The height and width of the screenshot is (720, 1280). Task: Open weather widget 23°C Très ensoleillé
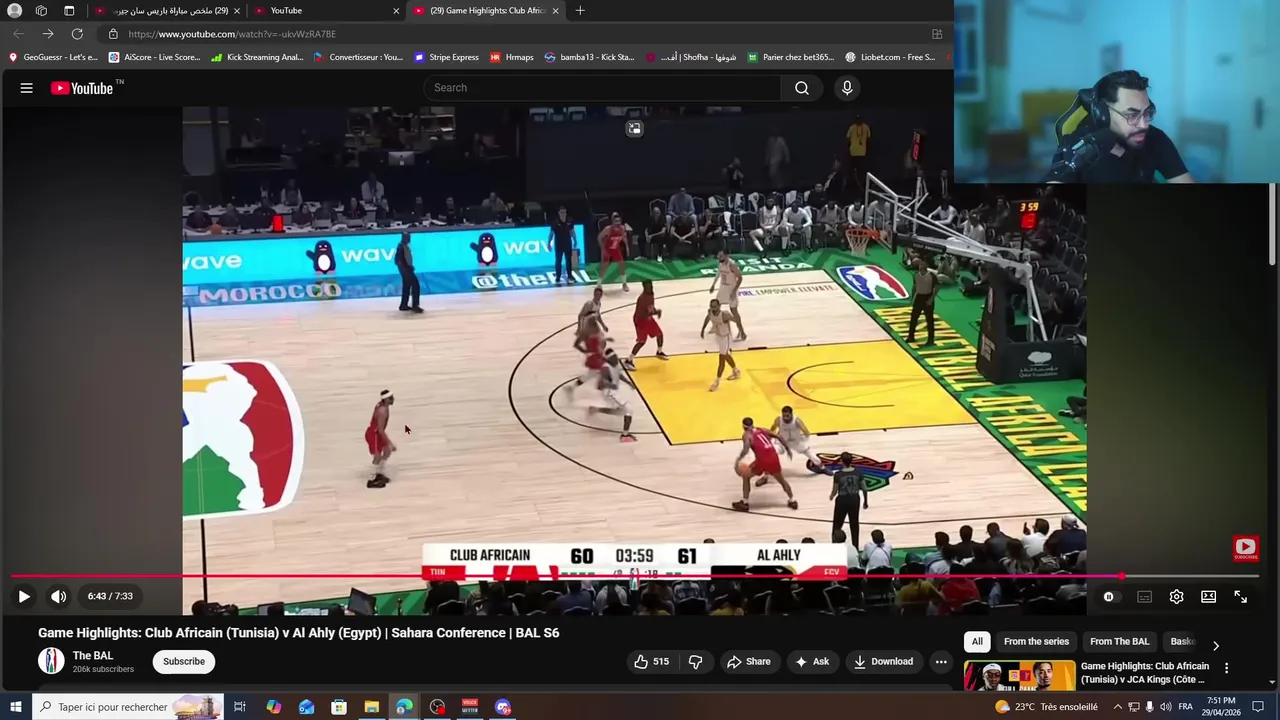1046,707
